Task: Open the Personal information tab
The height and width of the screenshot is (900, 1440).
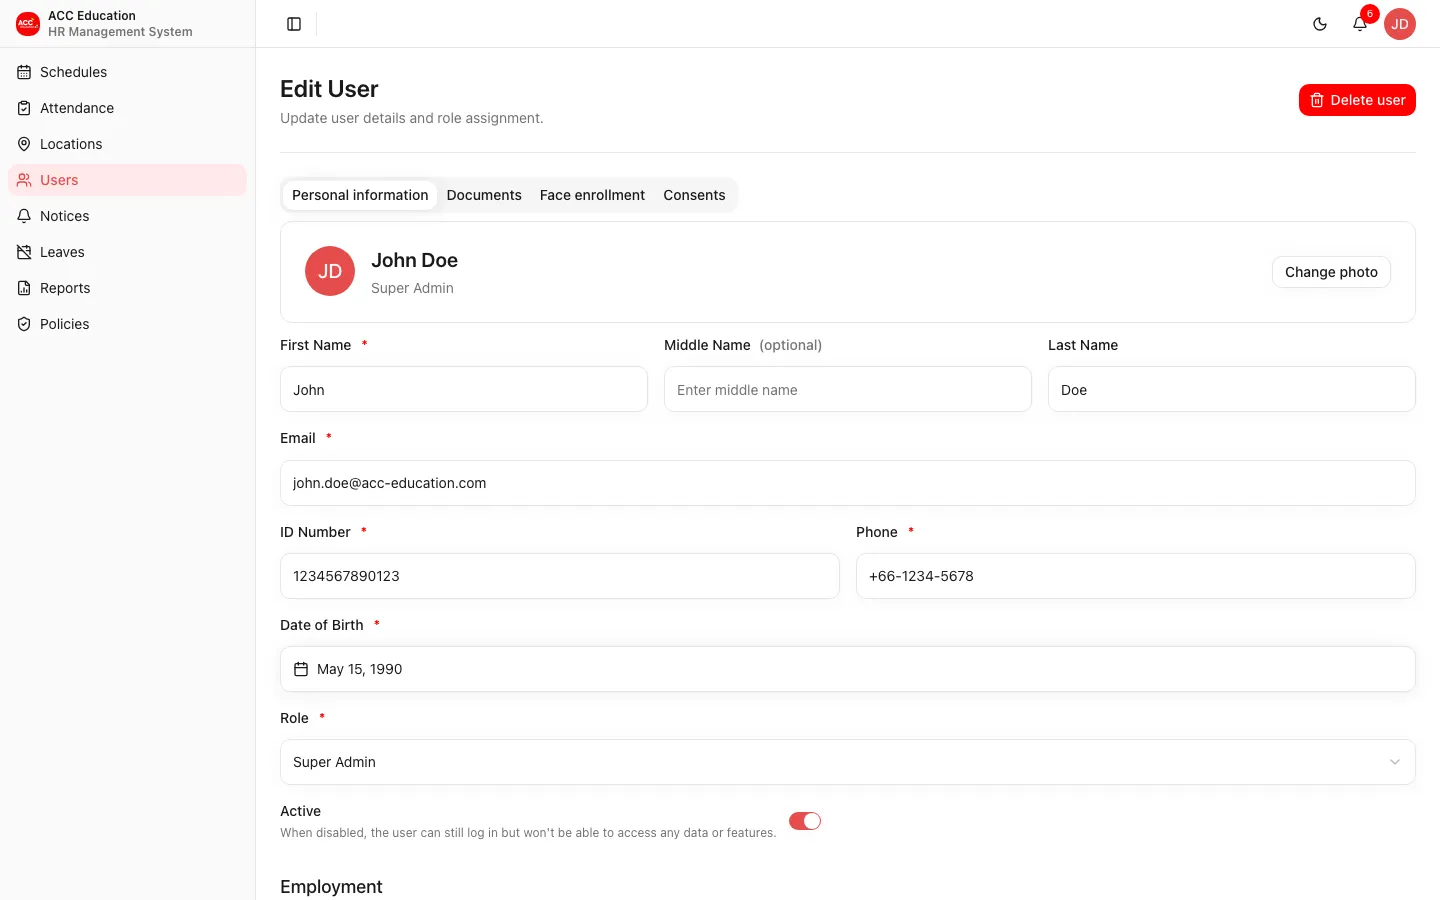Action: point(360,195)
